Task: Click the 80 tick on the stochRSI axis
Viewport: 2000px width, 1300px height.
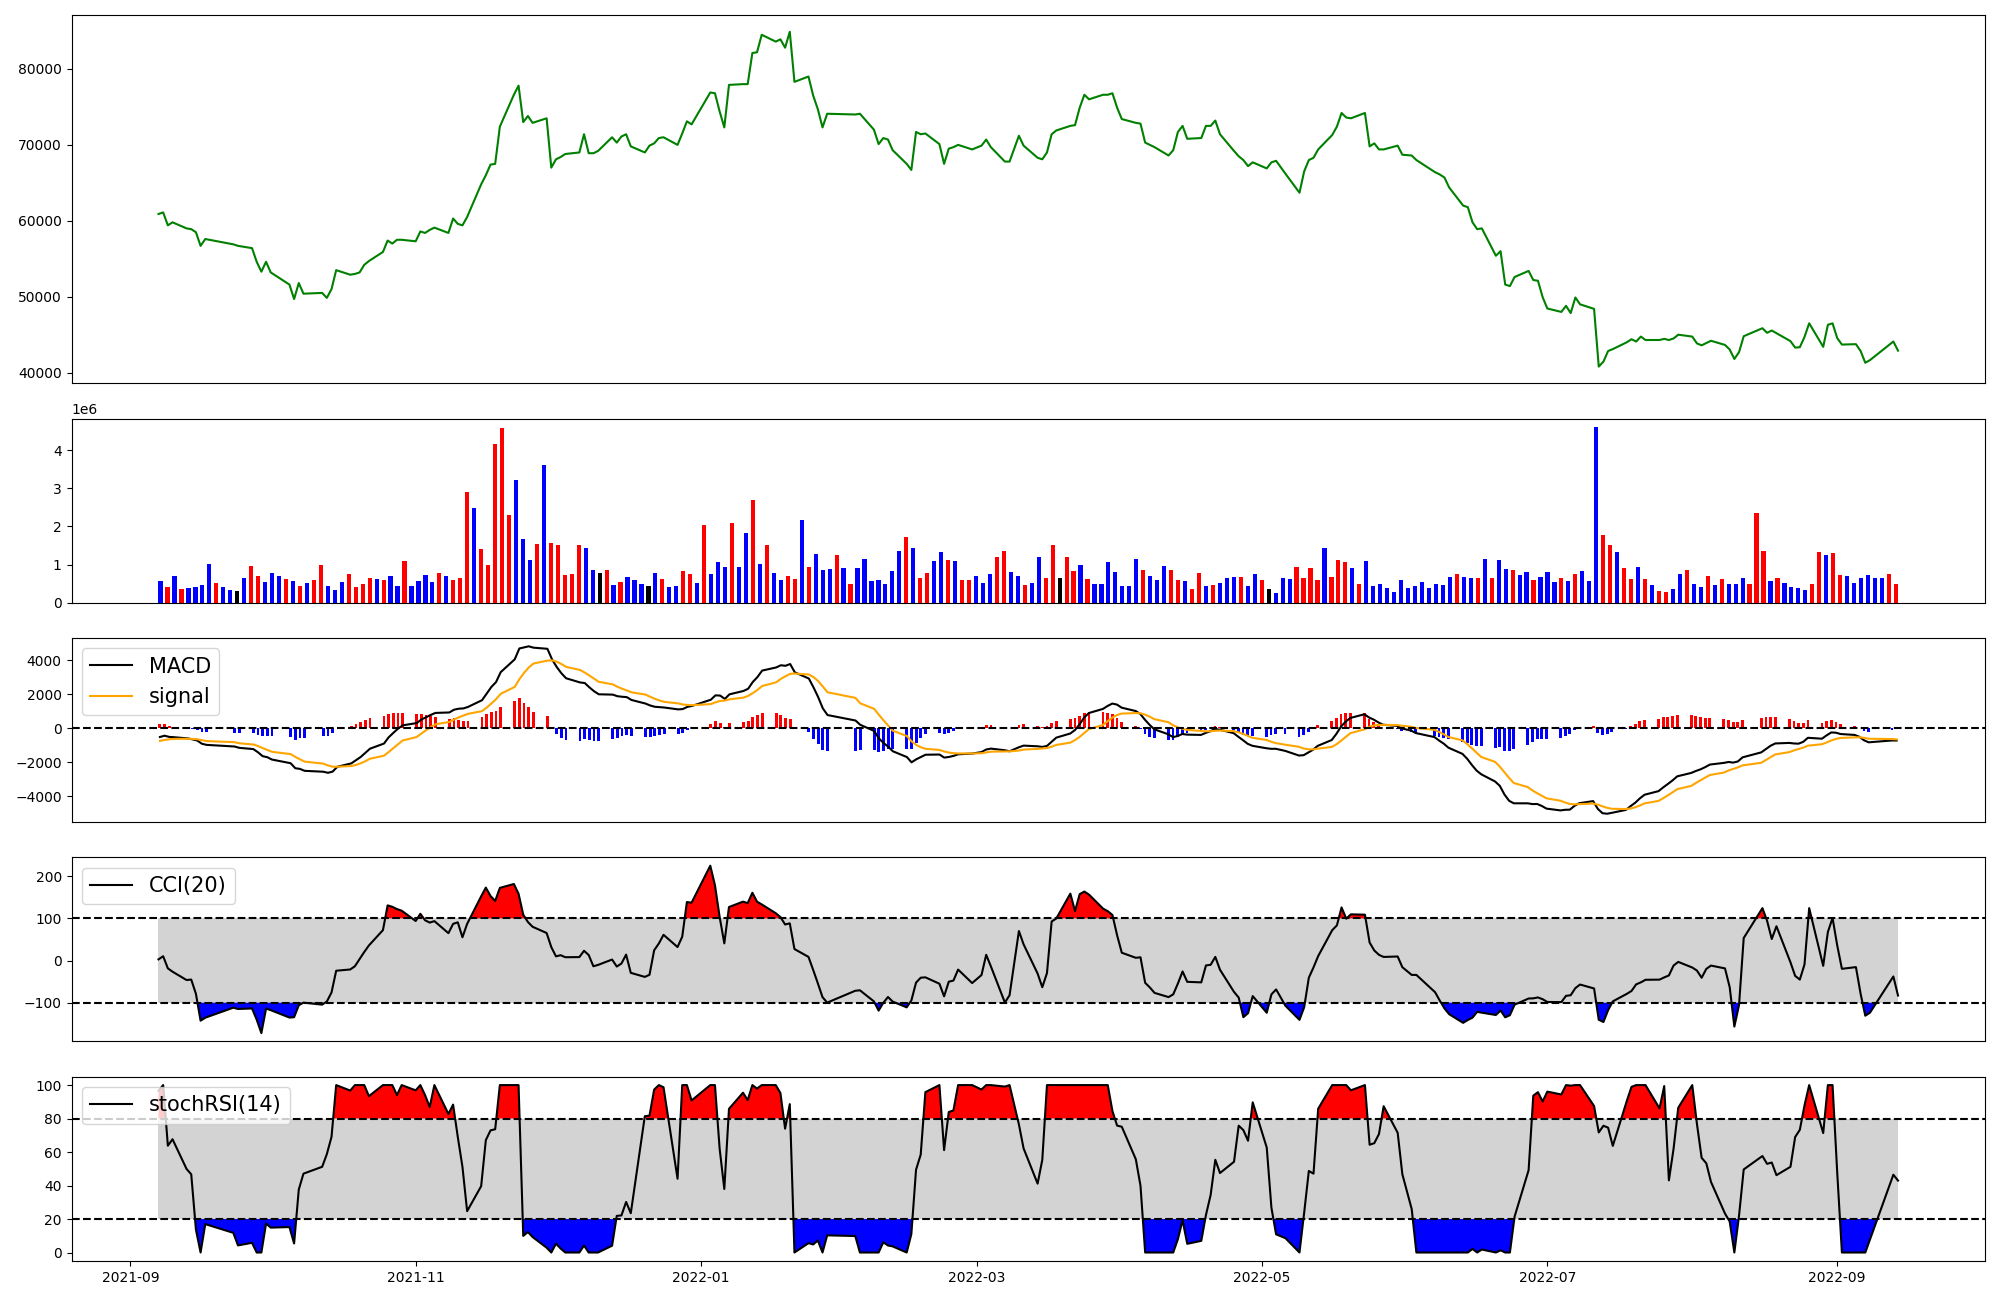Action: click(53, 1120)
